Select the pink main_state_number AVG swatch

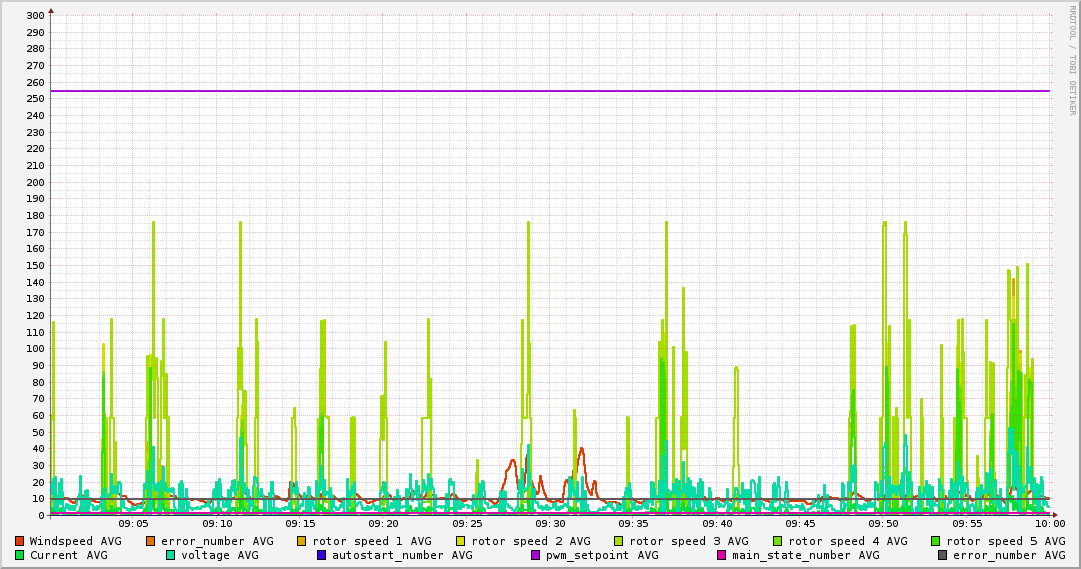click(x=722, y=555)
